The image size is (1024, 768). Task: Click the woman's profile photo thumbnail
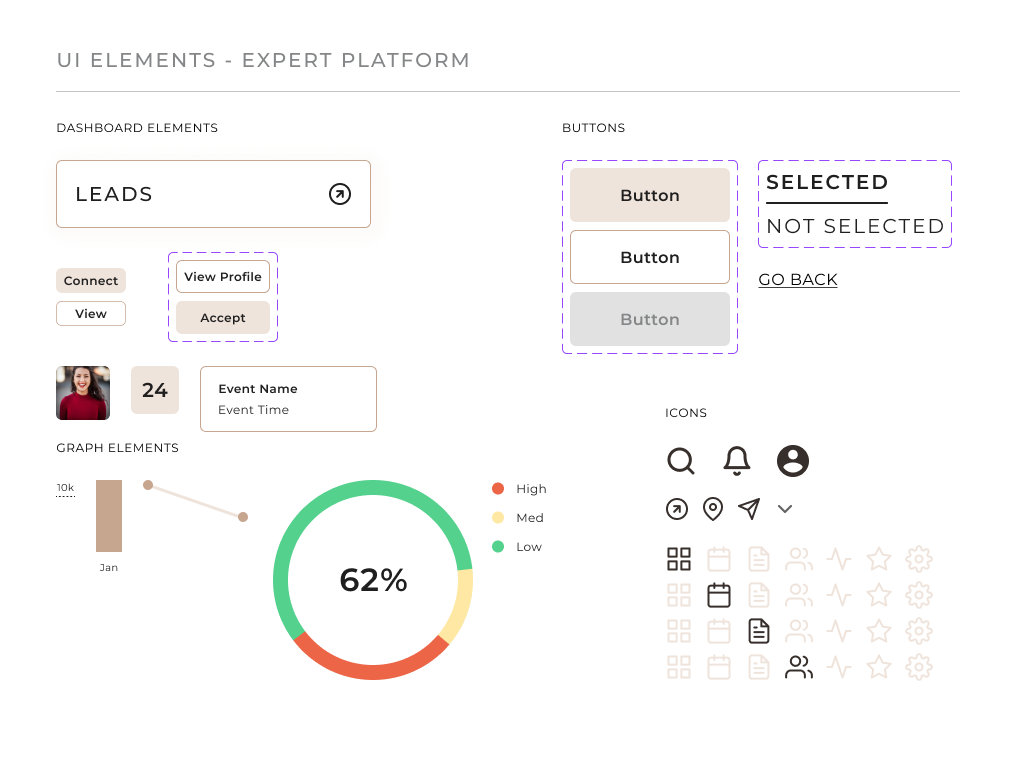point(82,390)
